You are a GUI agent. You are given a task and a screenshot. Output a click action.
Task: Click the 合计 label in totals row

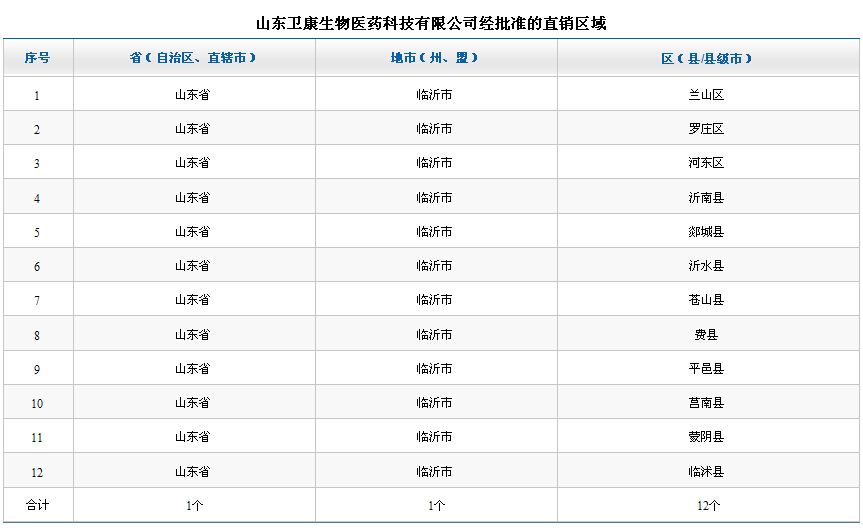coord(37,504)
